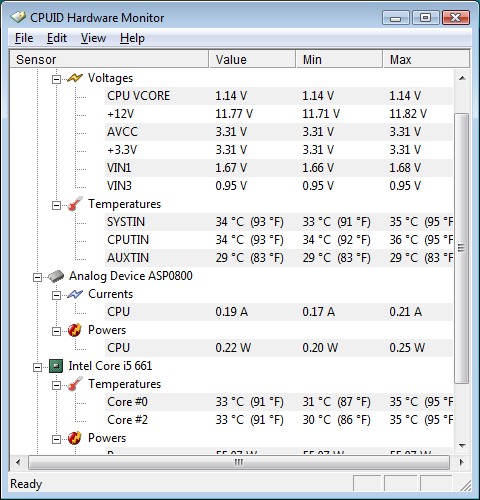480x500 pixels.
Task: Collapse the Currents group
Action: click(56, 295)
